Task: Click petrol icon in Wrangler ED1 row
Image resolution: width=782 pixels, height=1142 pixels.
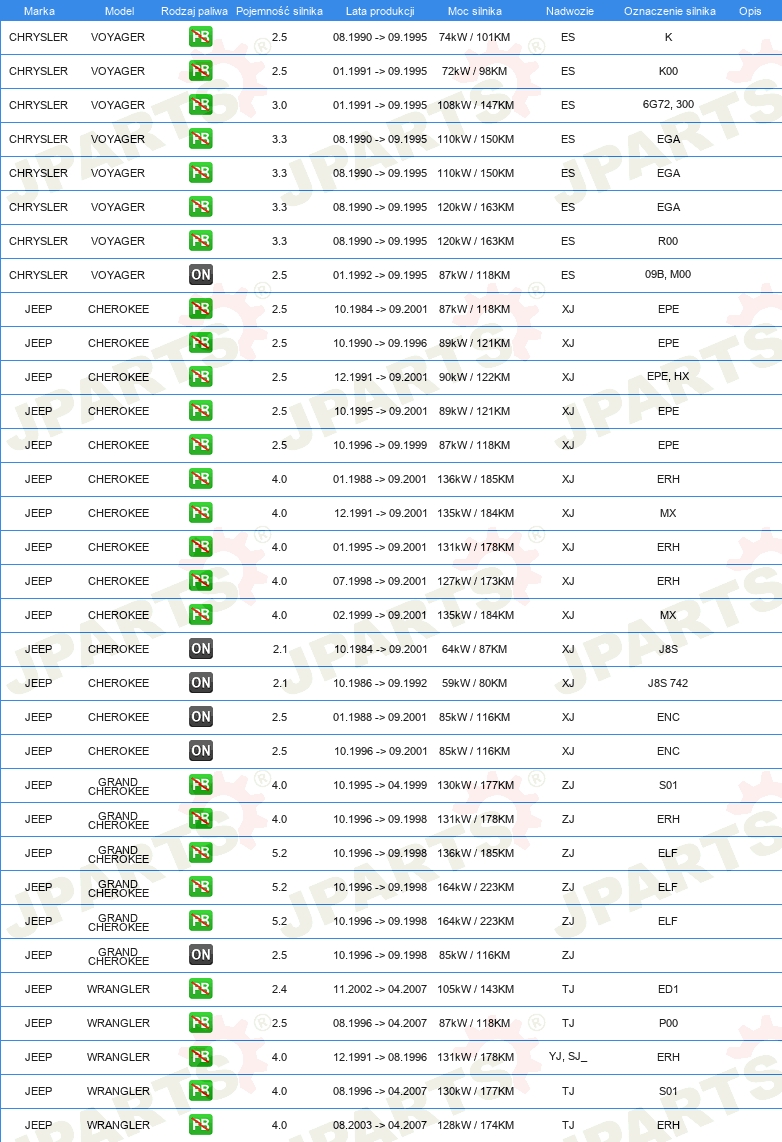Action: click(200, 988)
